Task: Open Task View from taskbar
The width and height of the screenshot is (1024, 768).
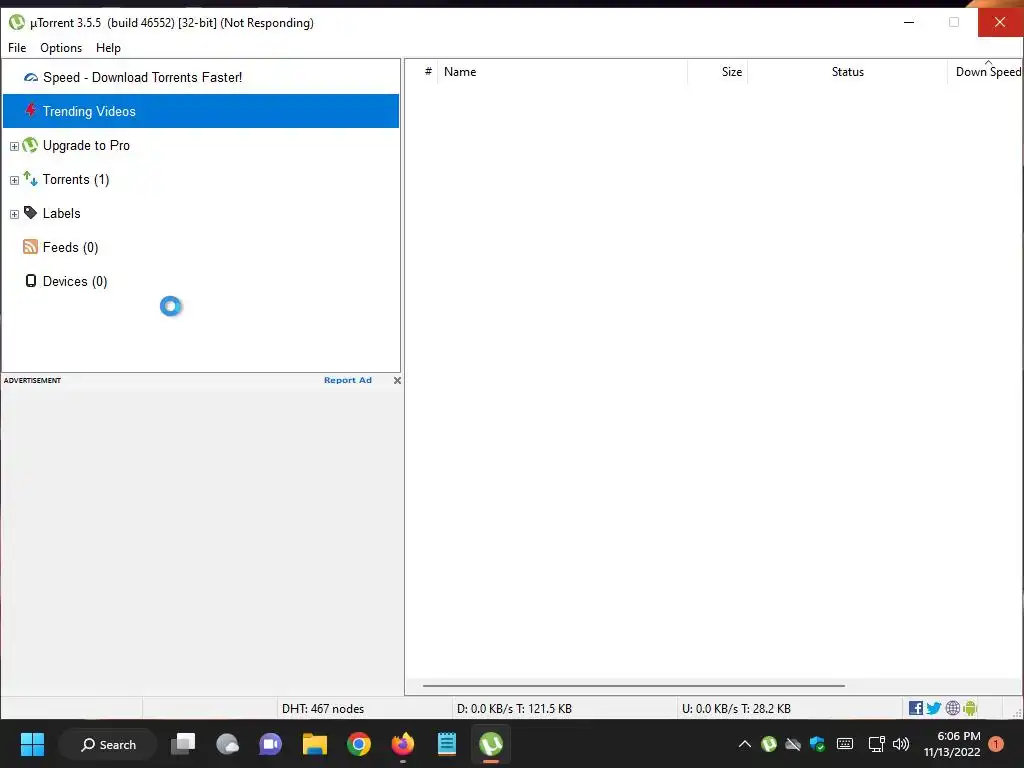Action: coord(183,744)
